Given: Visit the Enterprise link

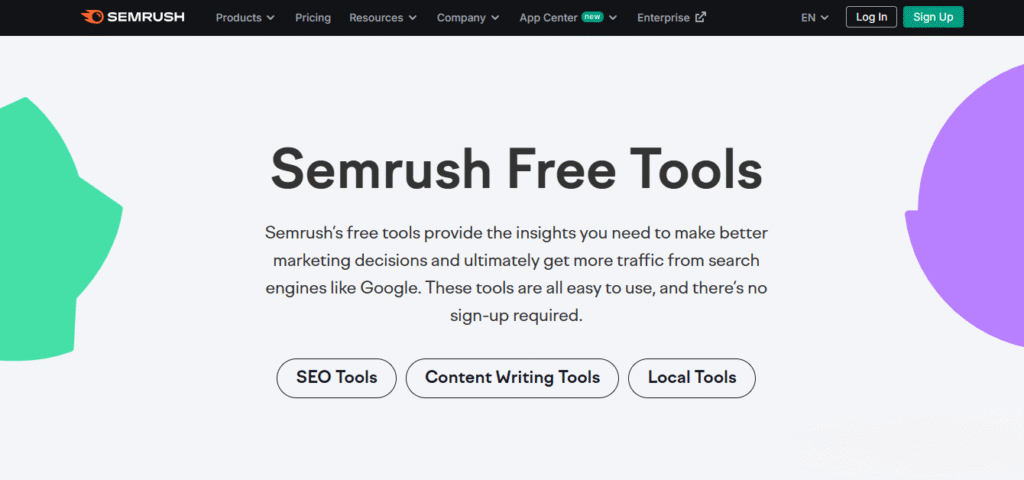Looking at the screenshot, I should (664, 18).
